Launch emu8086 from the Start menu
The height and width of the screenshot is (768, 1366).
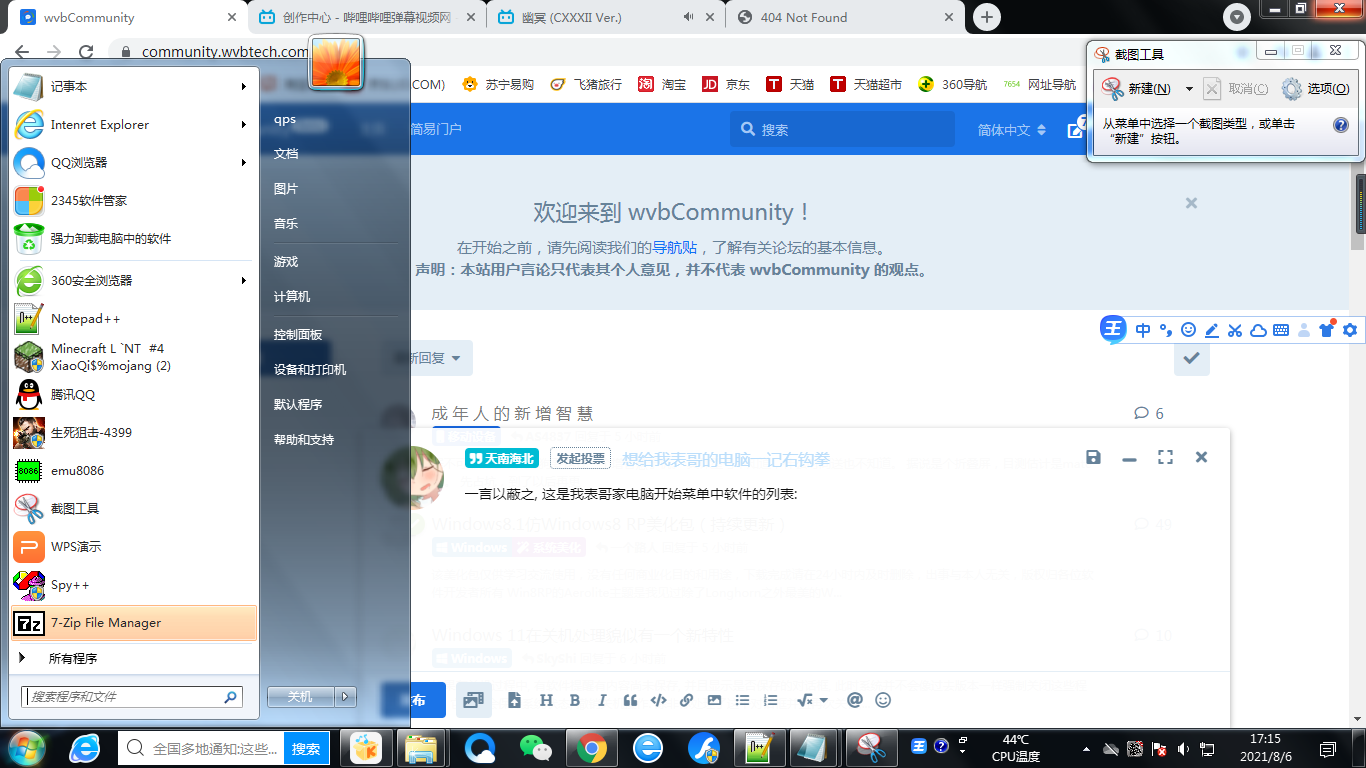pos(133,471)
